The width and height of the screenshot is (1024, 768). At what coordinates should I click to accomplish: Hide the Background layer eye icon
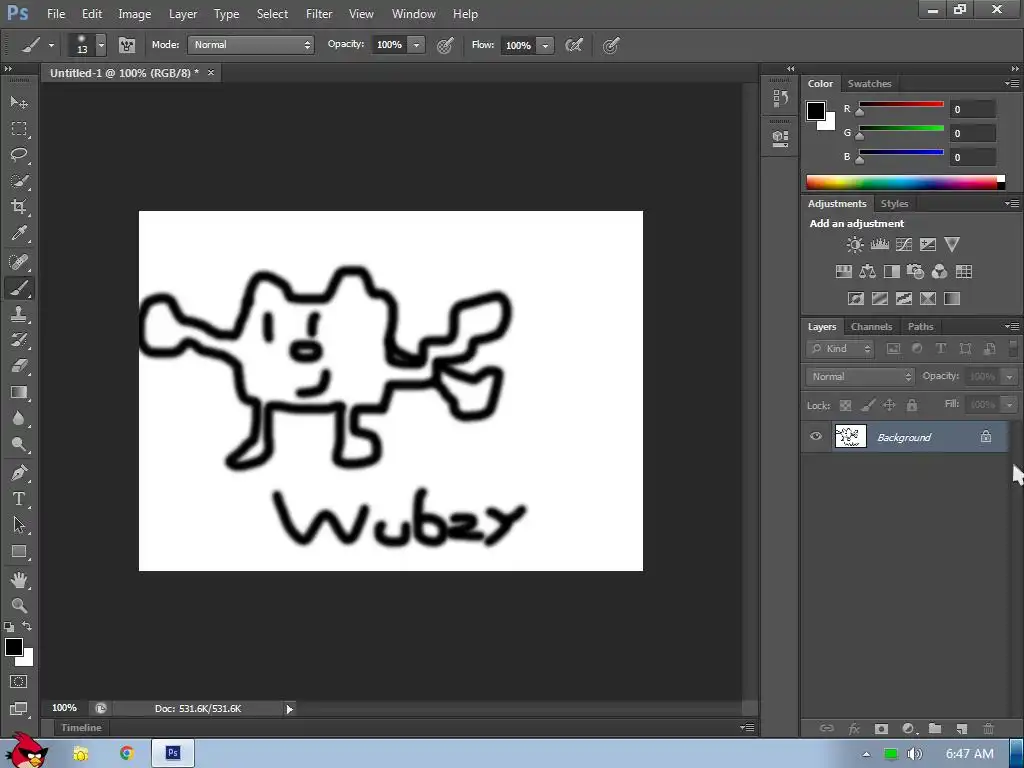816,436
